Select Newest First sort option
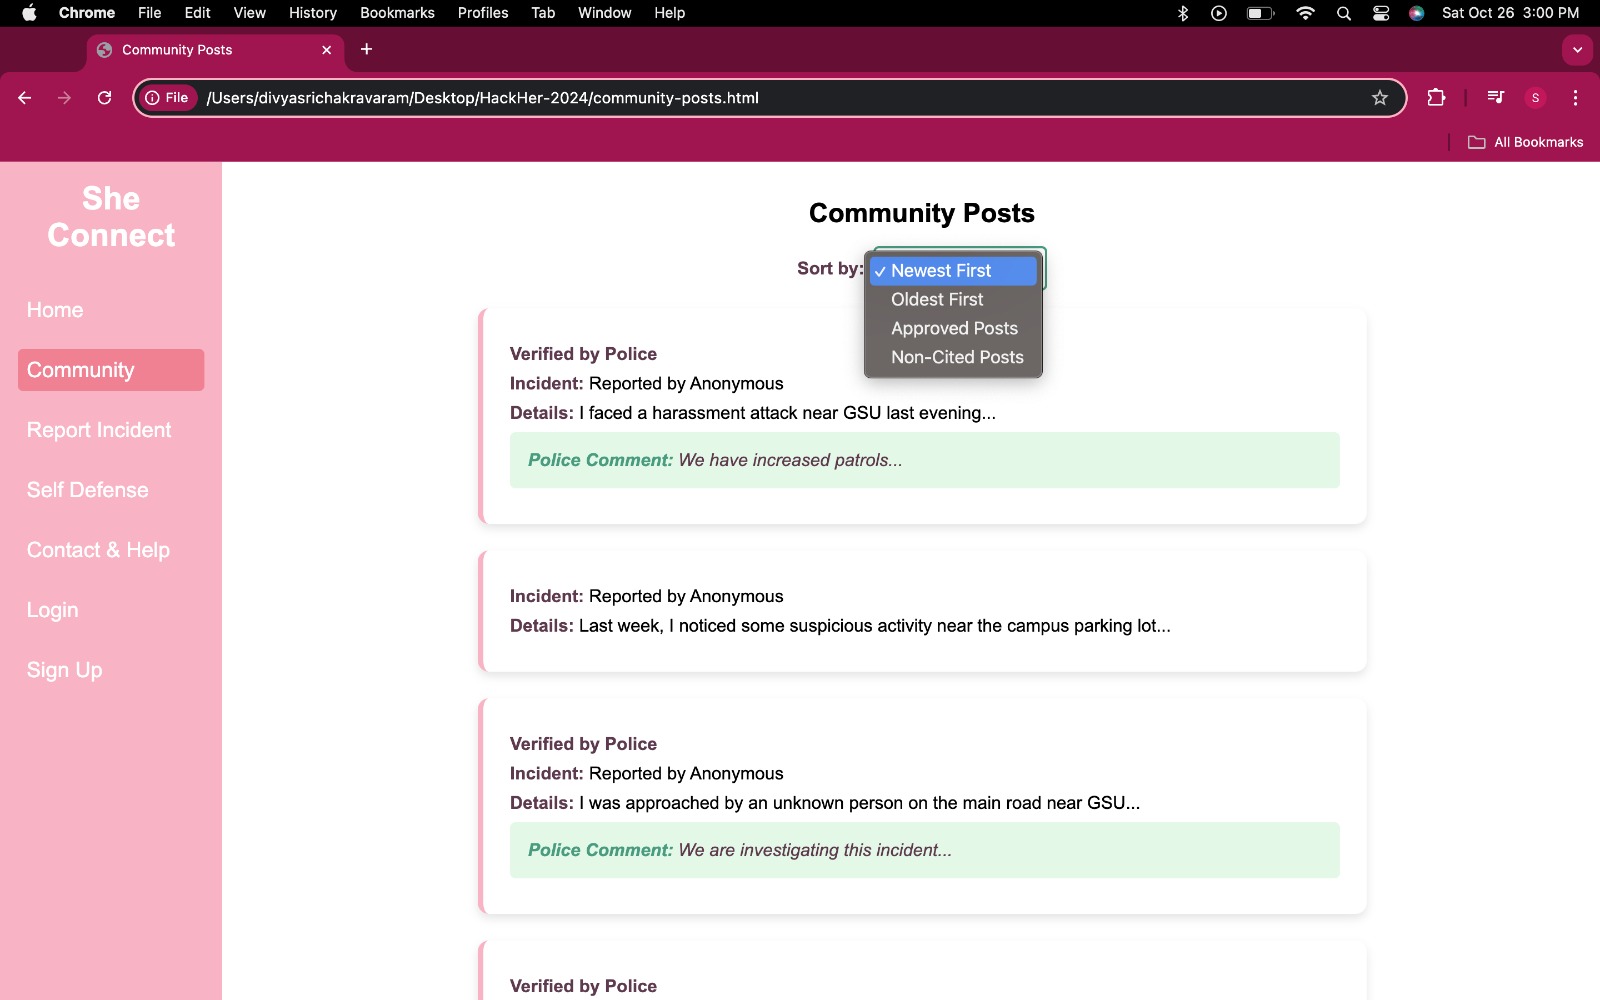Image resolution: width=1600 pixels, height=1000 pixels. point(953,271)
